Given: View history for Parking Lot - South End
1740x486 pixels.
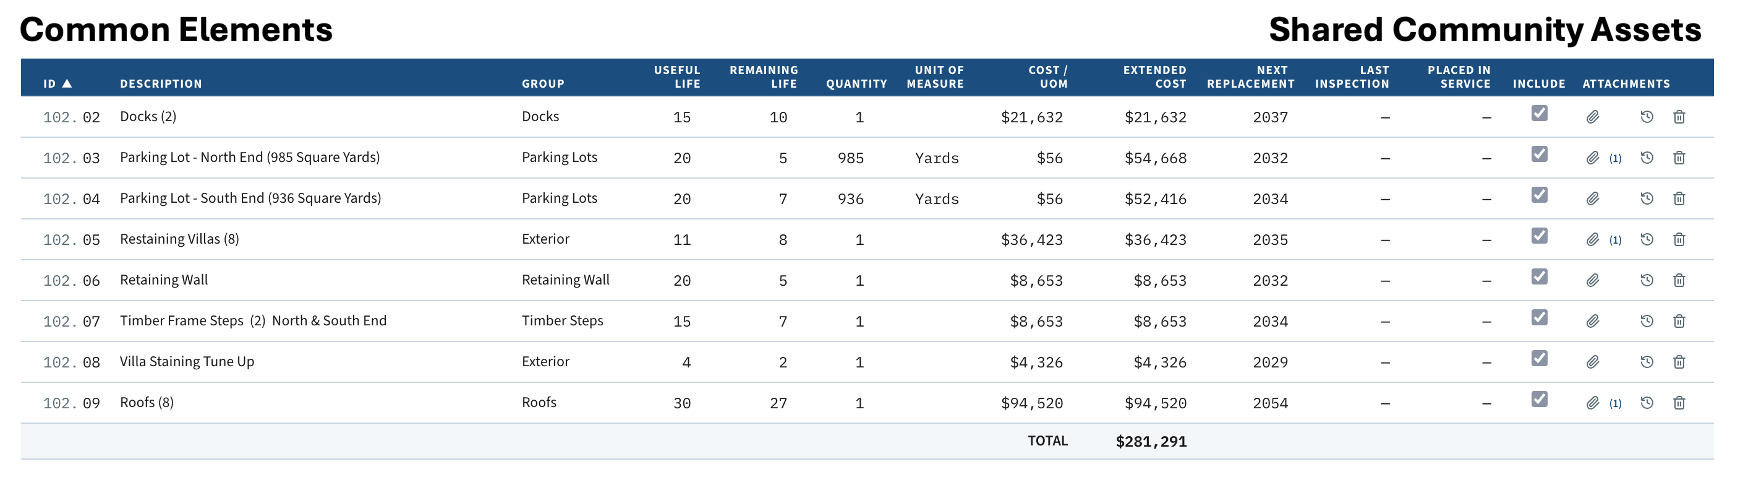Looking at the screenshot, I should (x=1647, y=199).
